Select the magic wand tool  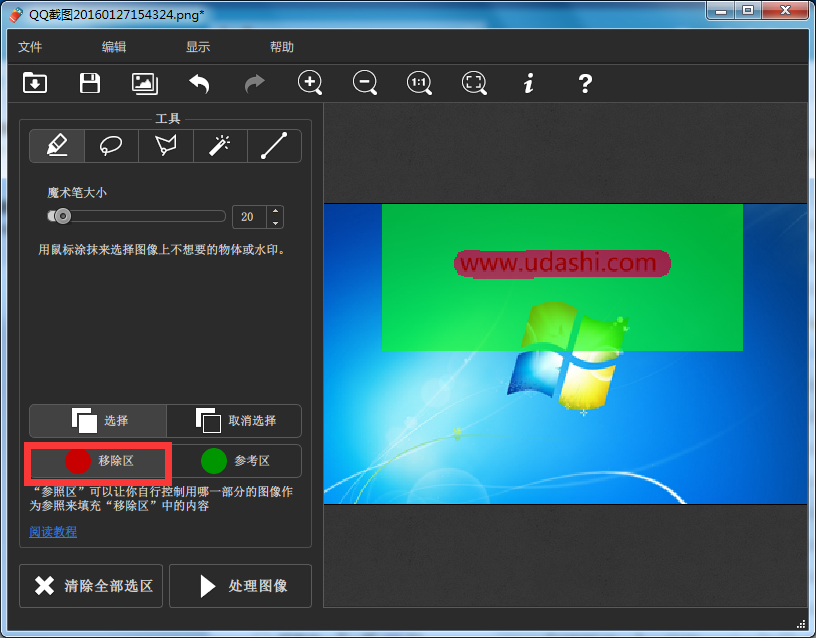[x=219, y=146]
